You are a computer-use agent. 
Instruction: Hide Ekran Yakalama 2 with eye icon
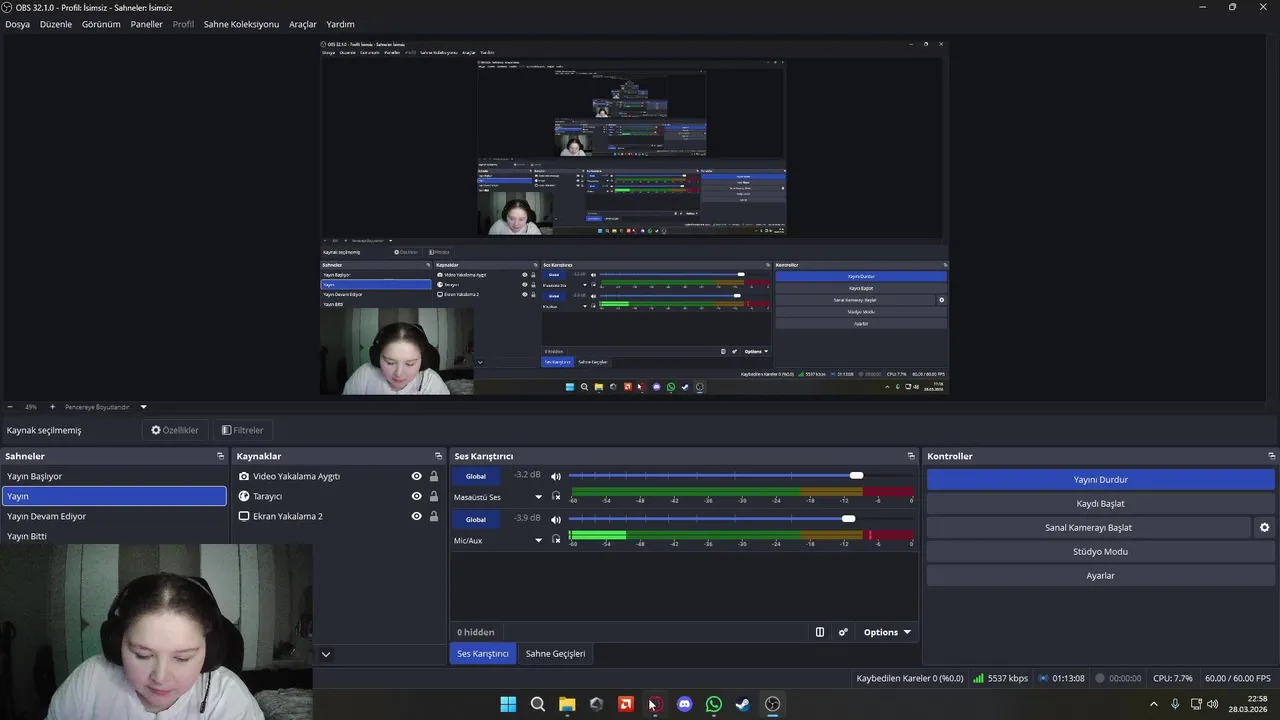coord(416,516)
